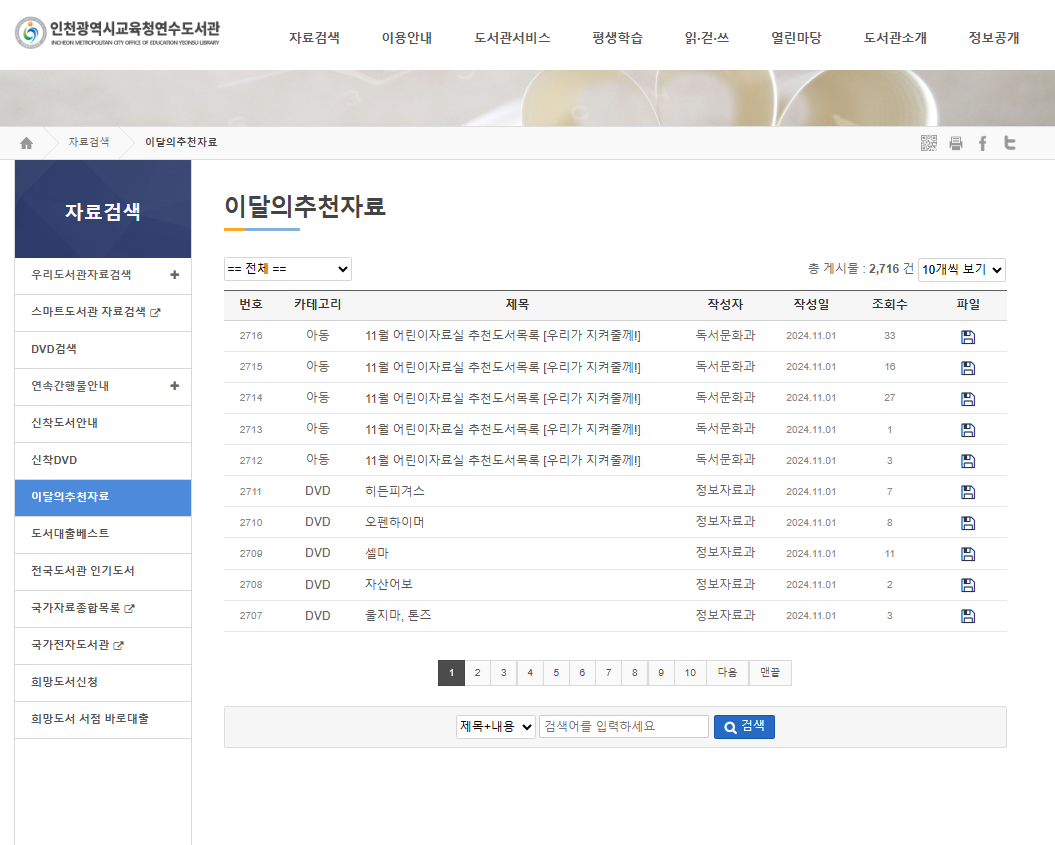Image resolution: width=1055 pixels, height=845 pixels.
Task: Expand 연속간행물안내 sidebar submenu
Action: pos(174,386)
